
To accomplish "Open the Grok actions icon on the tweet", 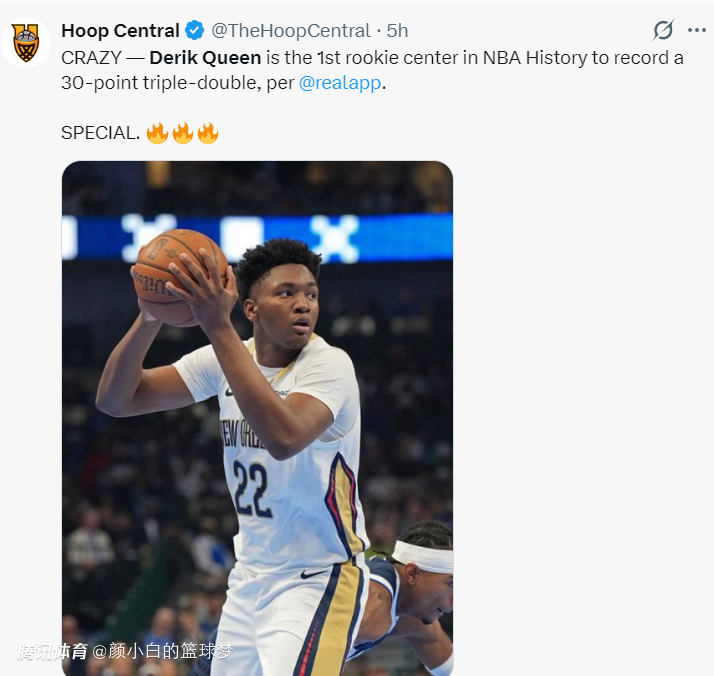I will pyautogui.click(x=663, y=30).
